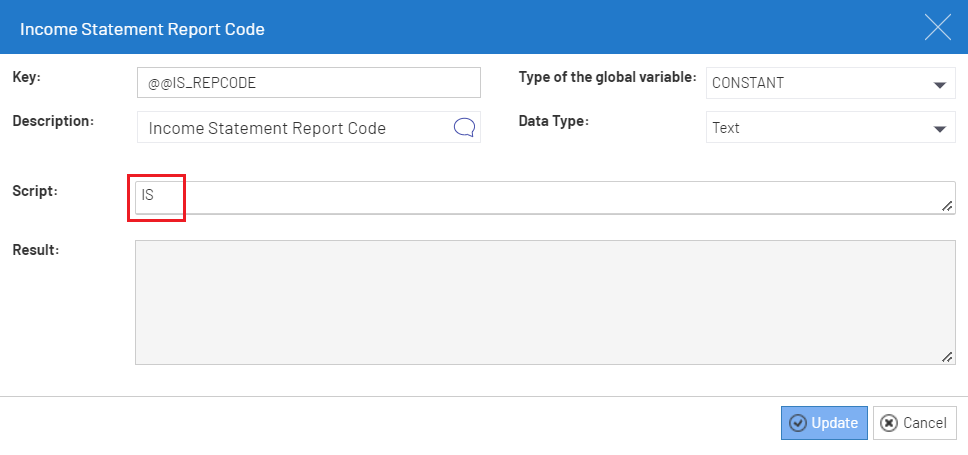Click the checkmark icon on Update

pos(798,423)
